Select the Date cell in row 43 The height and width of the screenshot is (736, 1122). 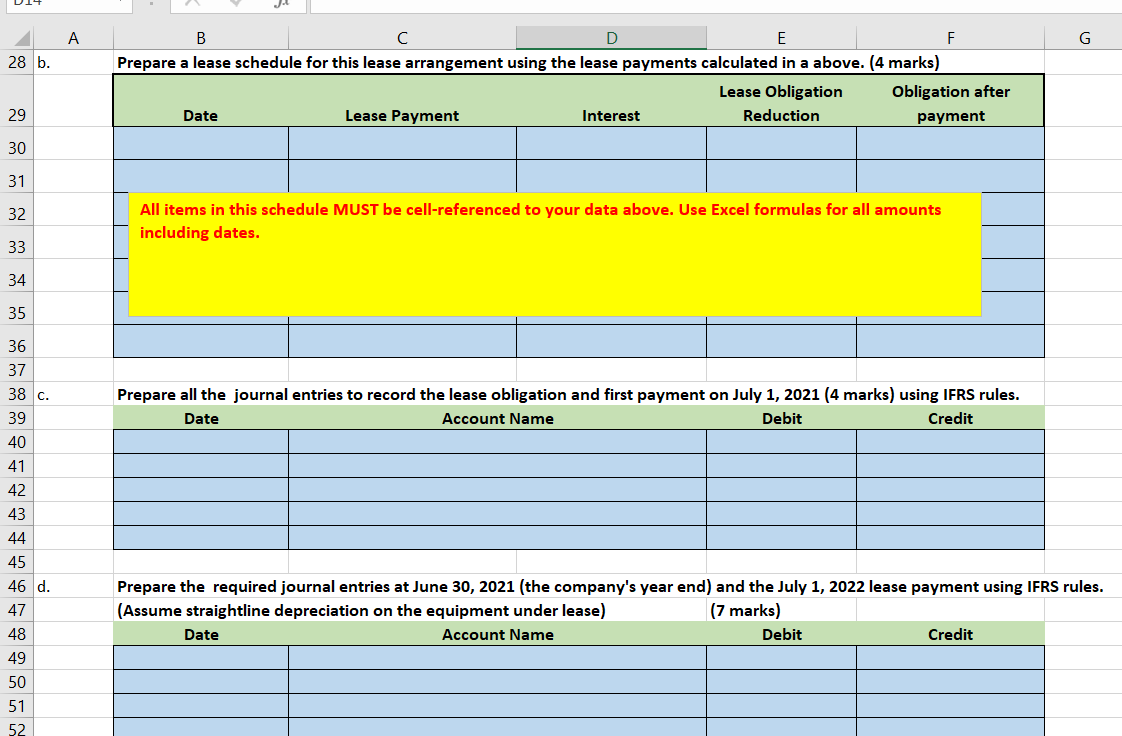tap(201, 514)
